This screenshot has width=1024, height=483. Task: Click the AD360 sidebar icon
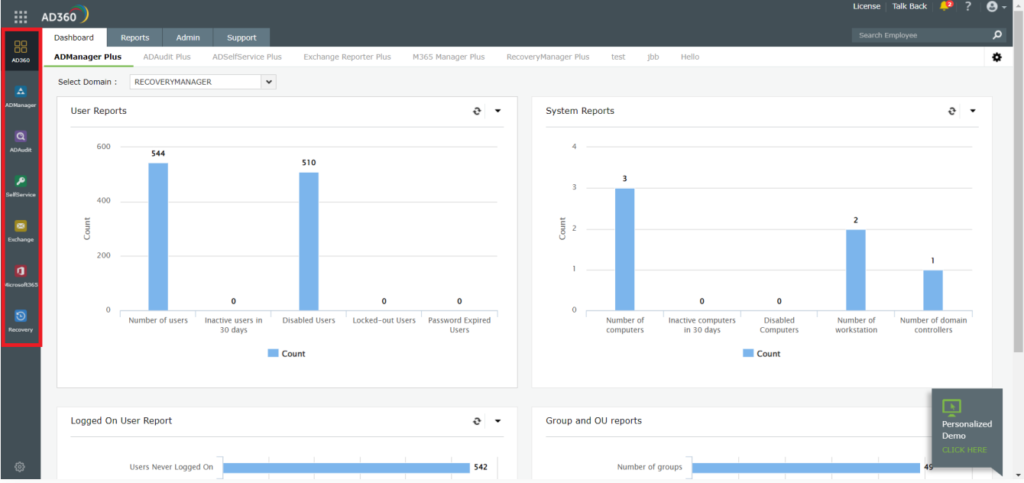[x=20, y=51]
